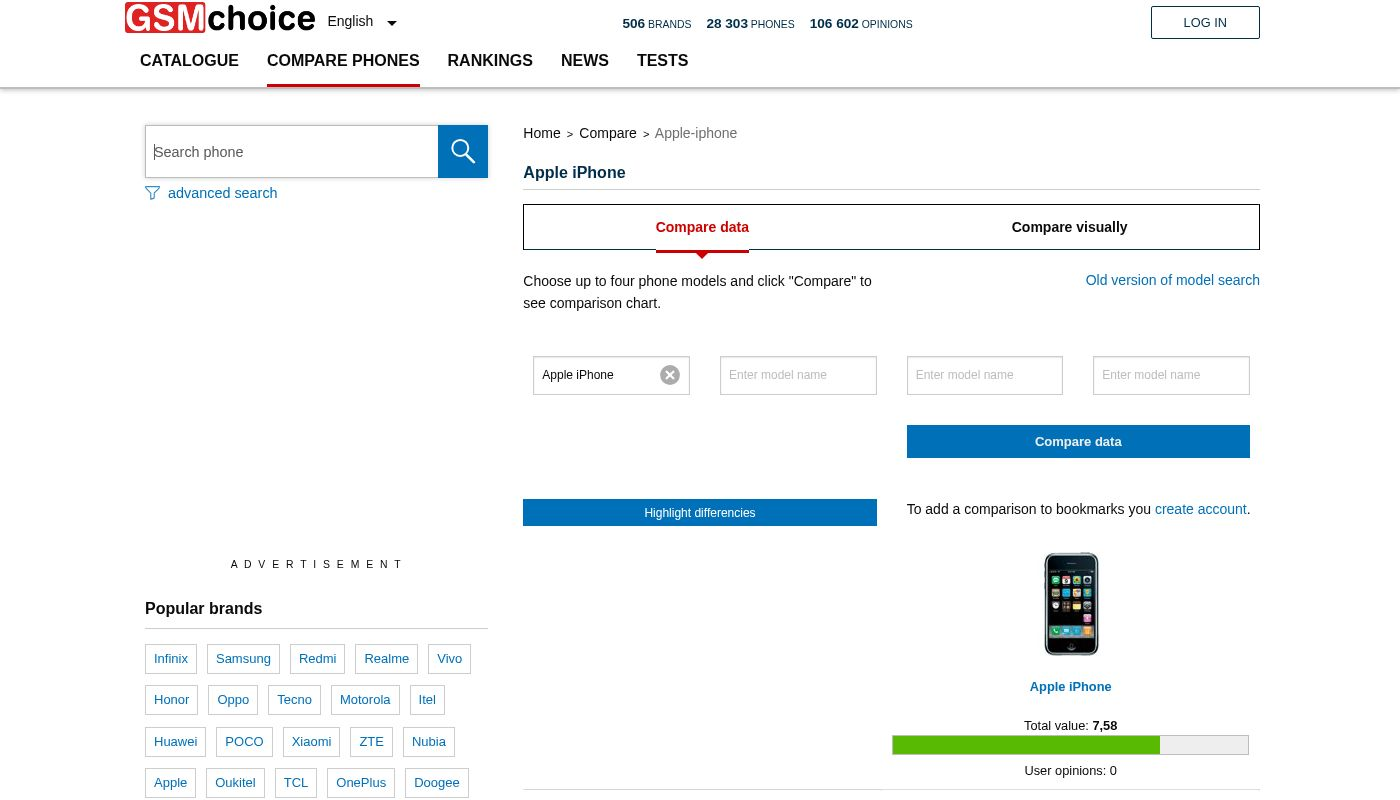The width and height of the screenshot is (1400, 800).
Task: Click the magnifier search button
Action: [x=463, y=152]
